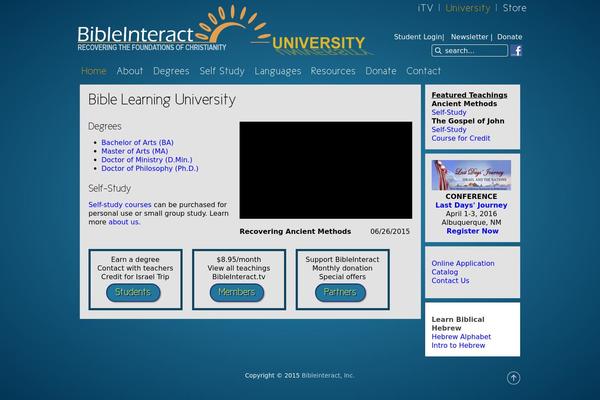Open the Hebrew Alphabet link
Screen dimensions: 600x400
[x=461, y=337]
